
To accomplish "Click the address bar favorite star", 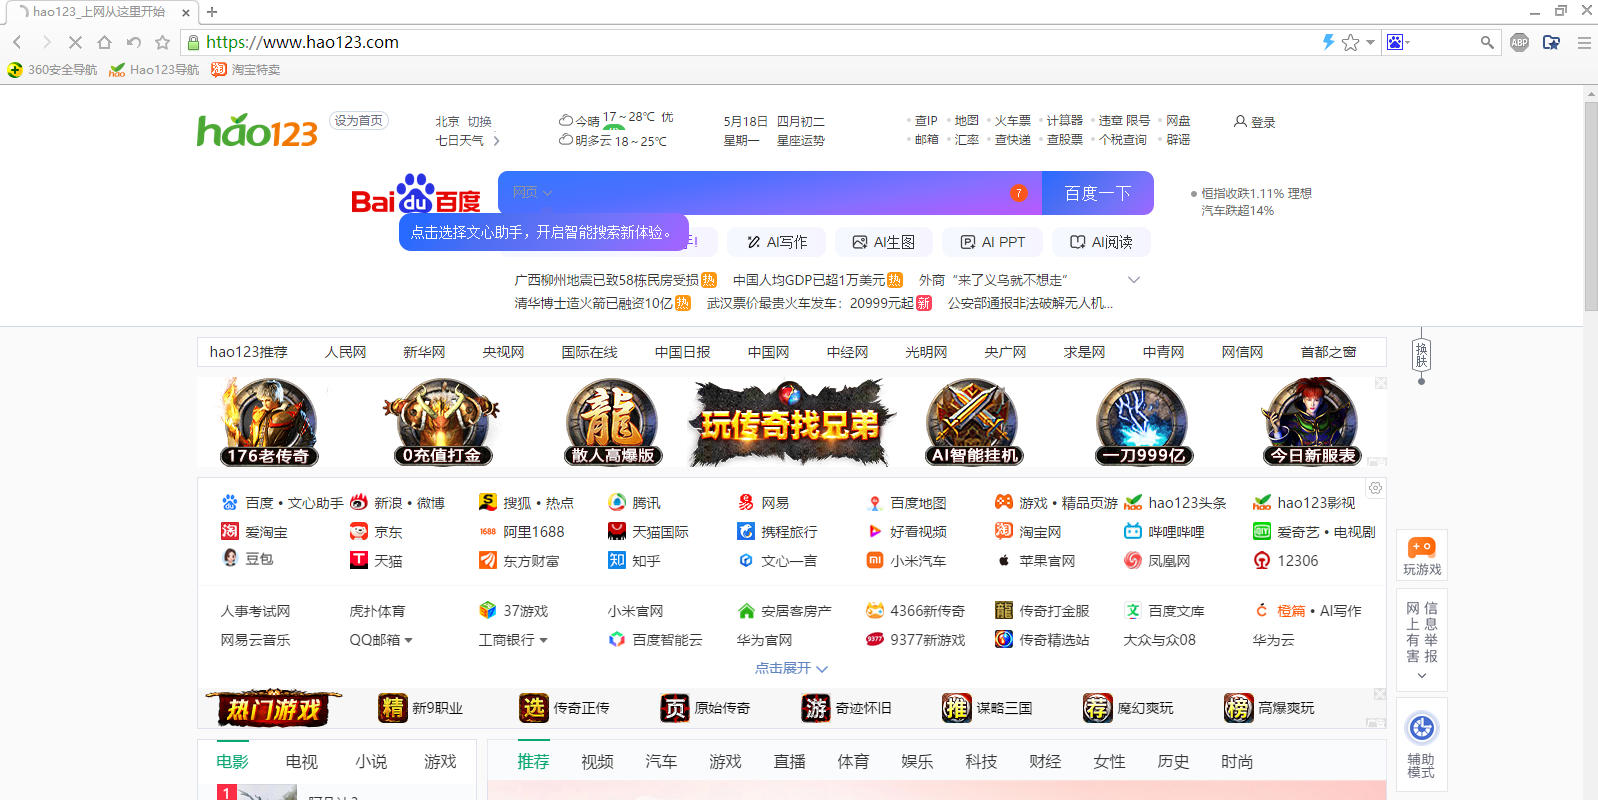I will click(x=1351, y=42).
